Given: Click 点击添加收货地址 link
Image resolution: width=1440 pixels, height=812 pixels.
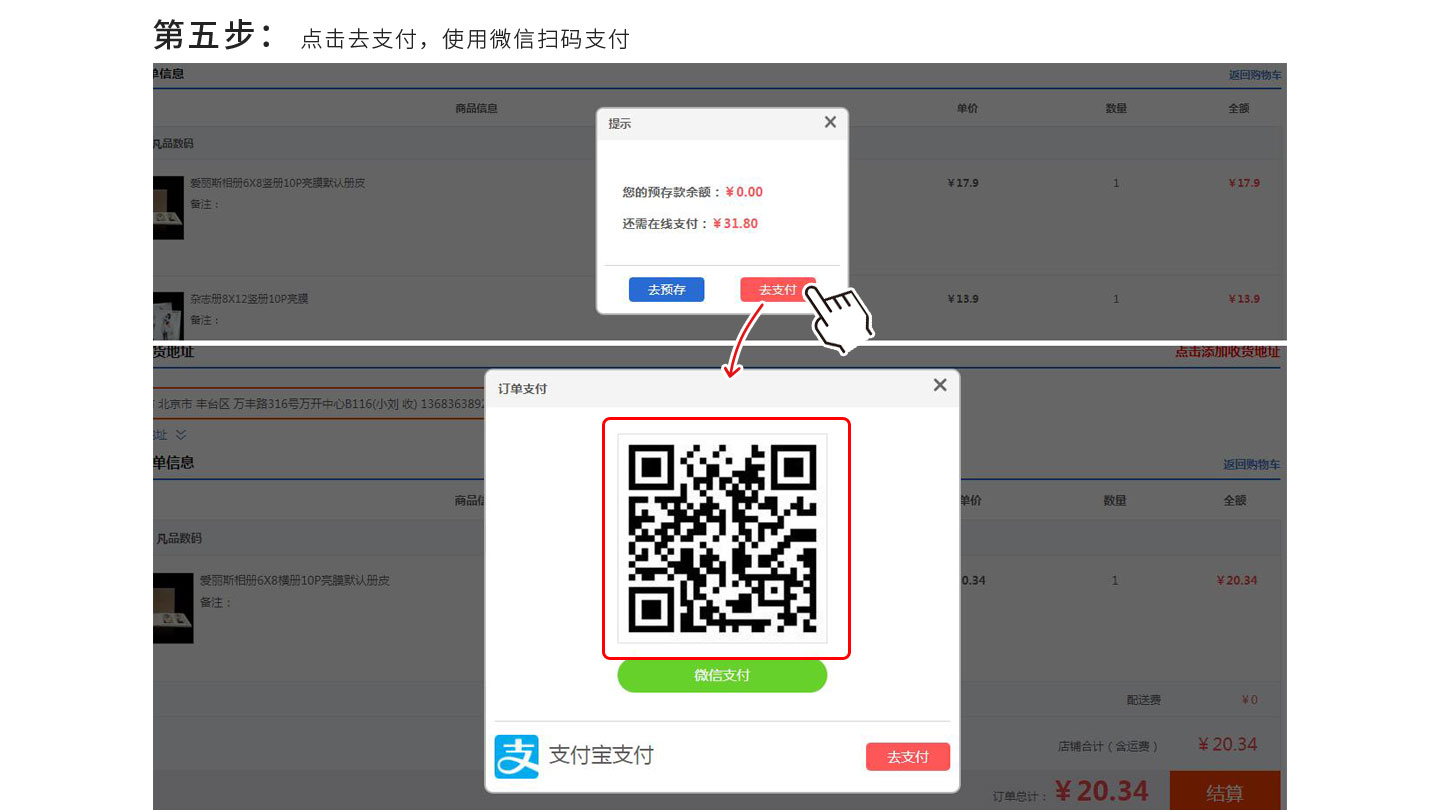Looking at the screenshot, I should tap(1227, 352).
